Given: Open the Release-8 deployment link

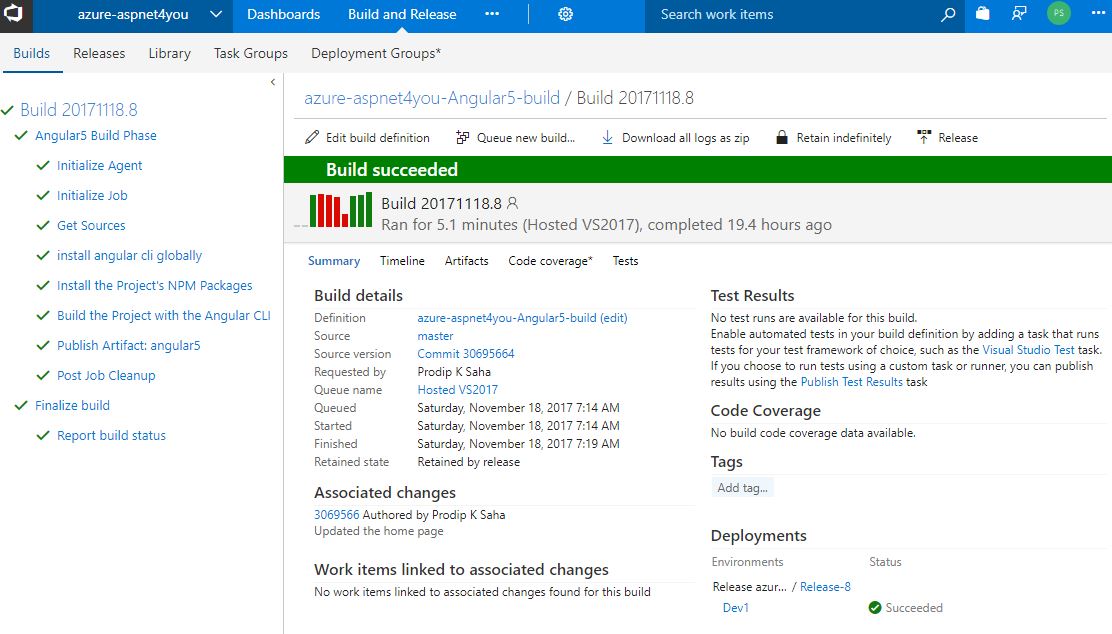Looking at the screenshot, I should click(x=825, y=587).
